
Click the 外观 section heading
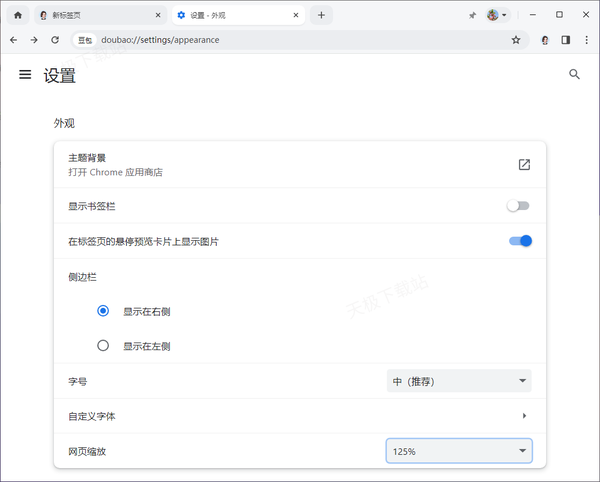click(64, 123)
